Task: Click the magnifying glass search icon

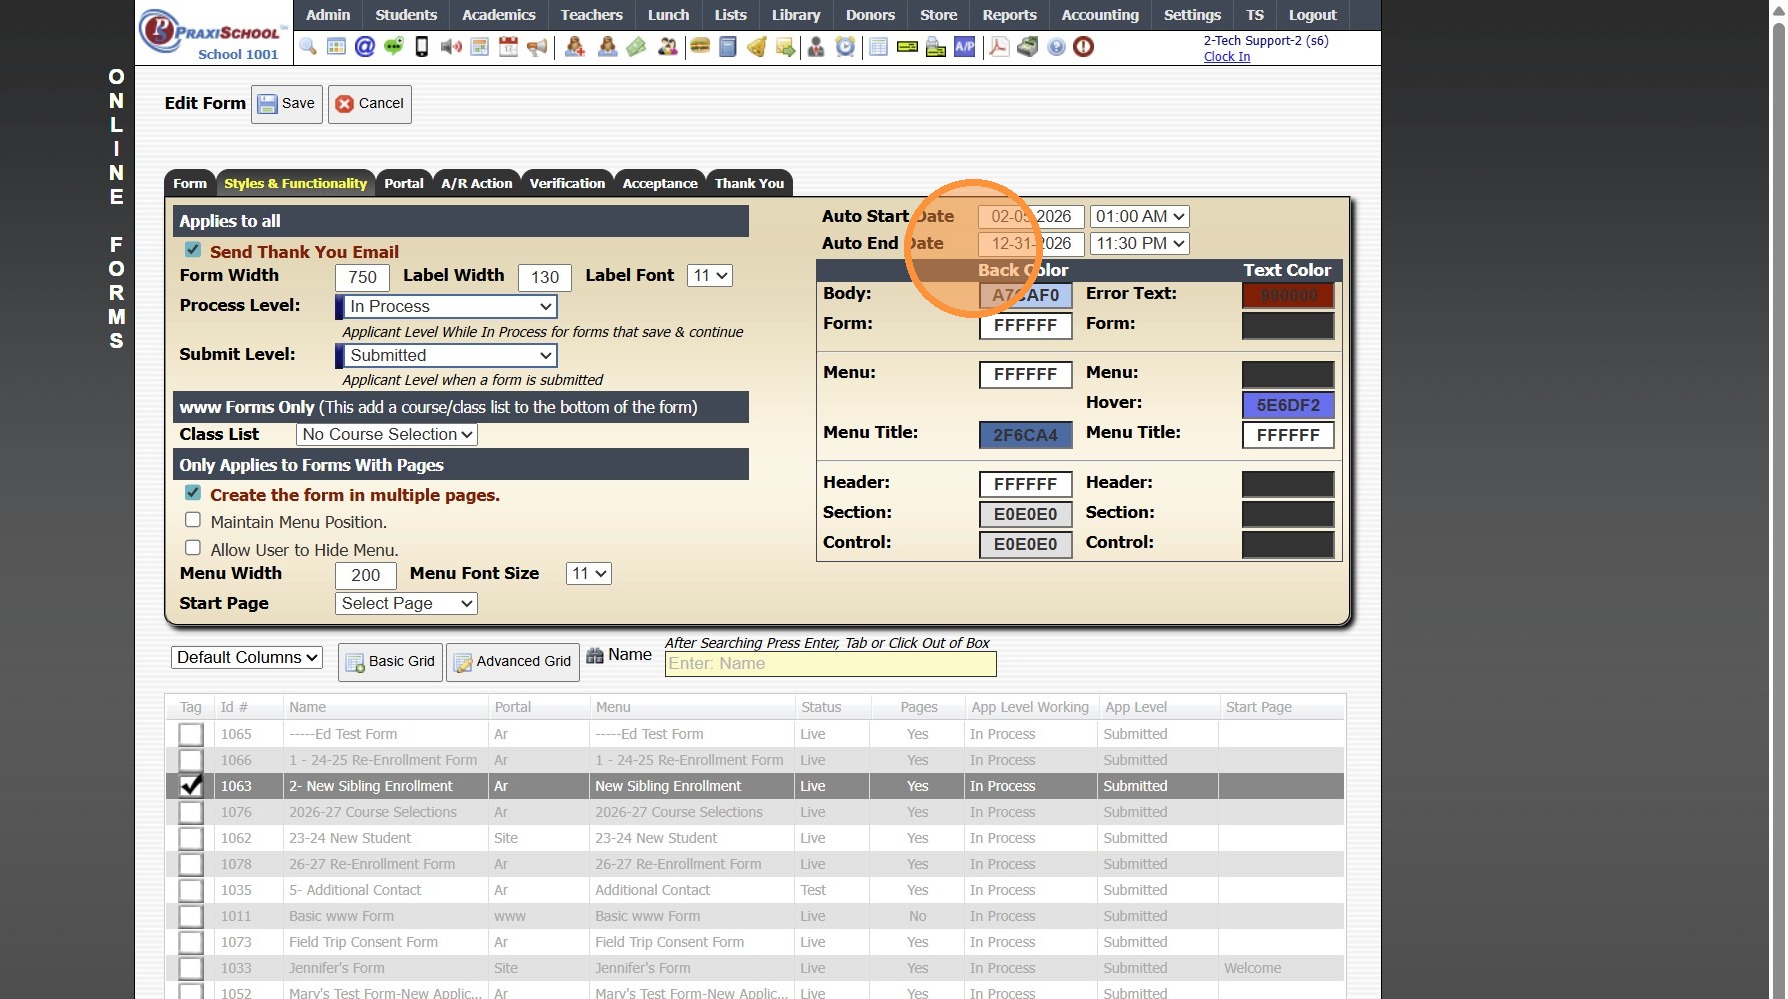Action: coord(308,47)
